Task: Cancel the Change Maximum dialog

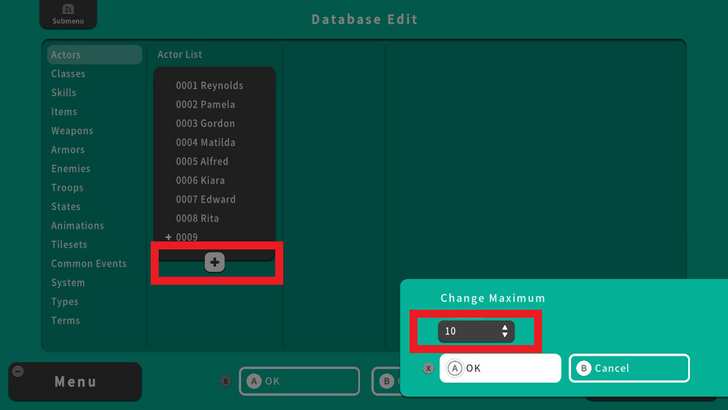Action: [629, 368]
